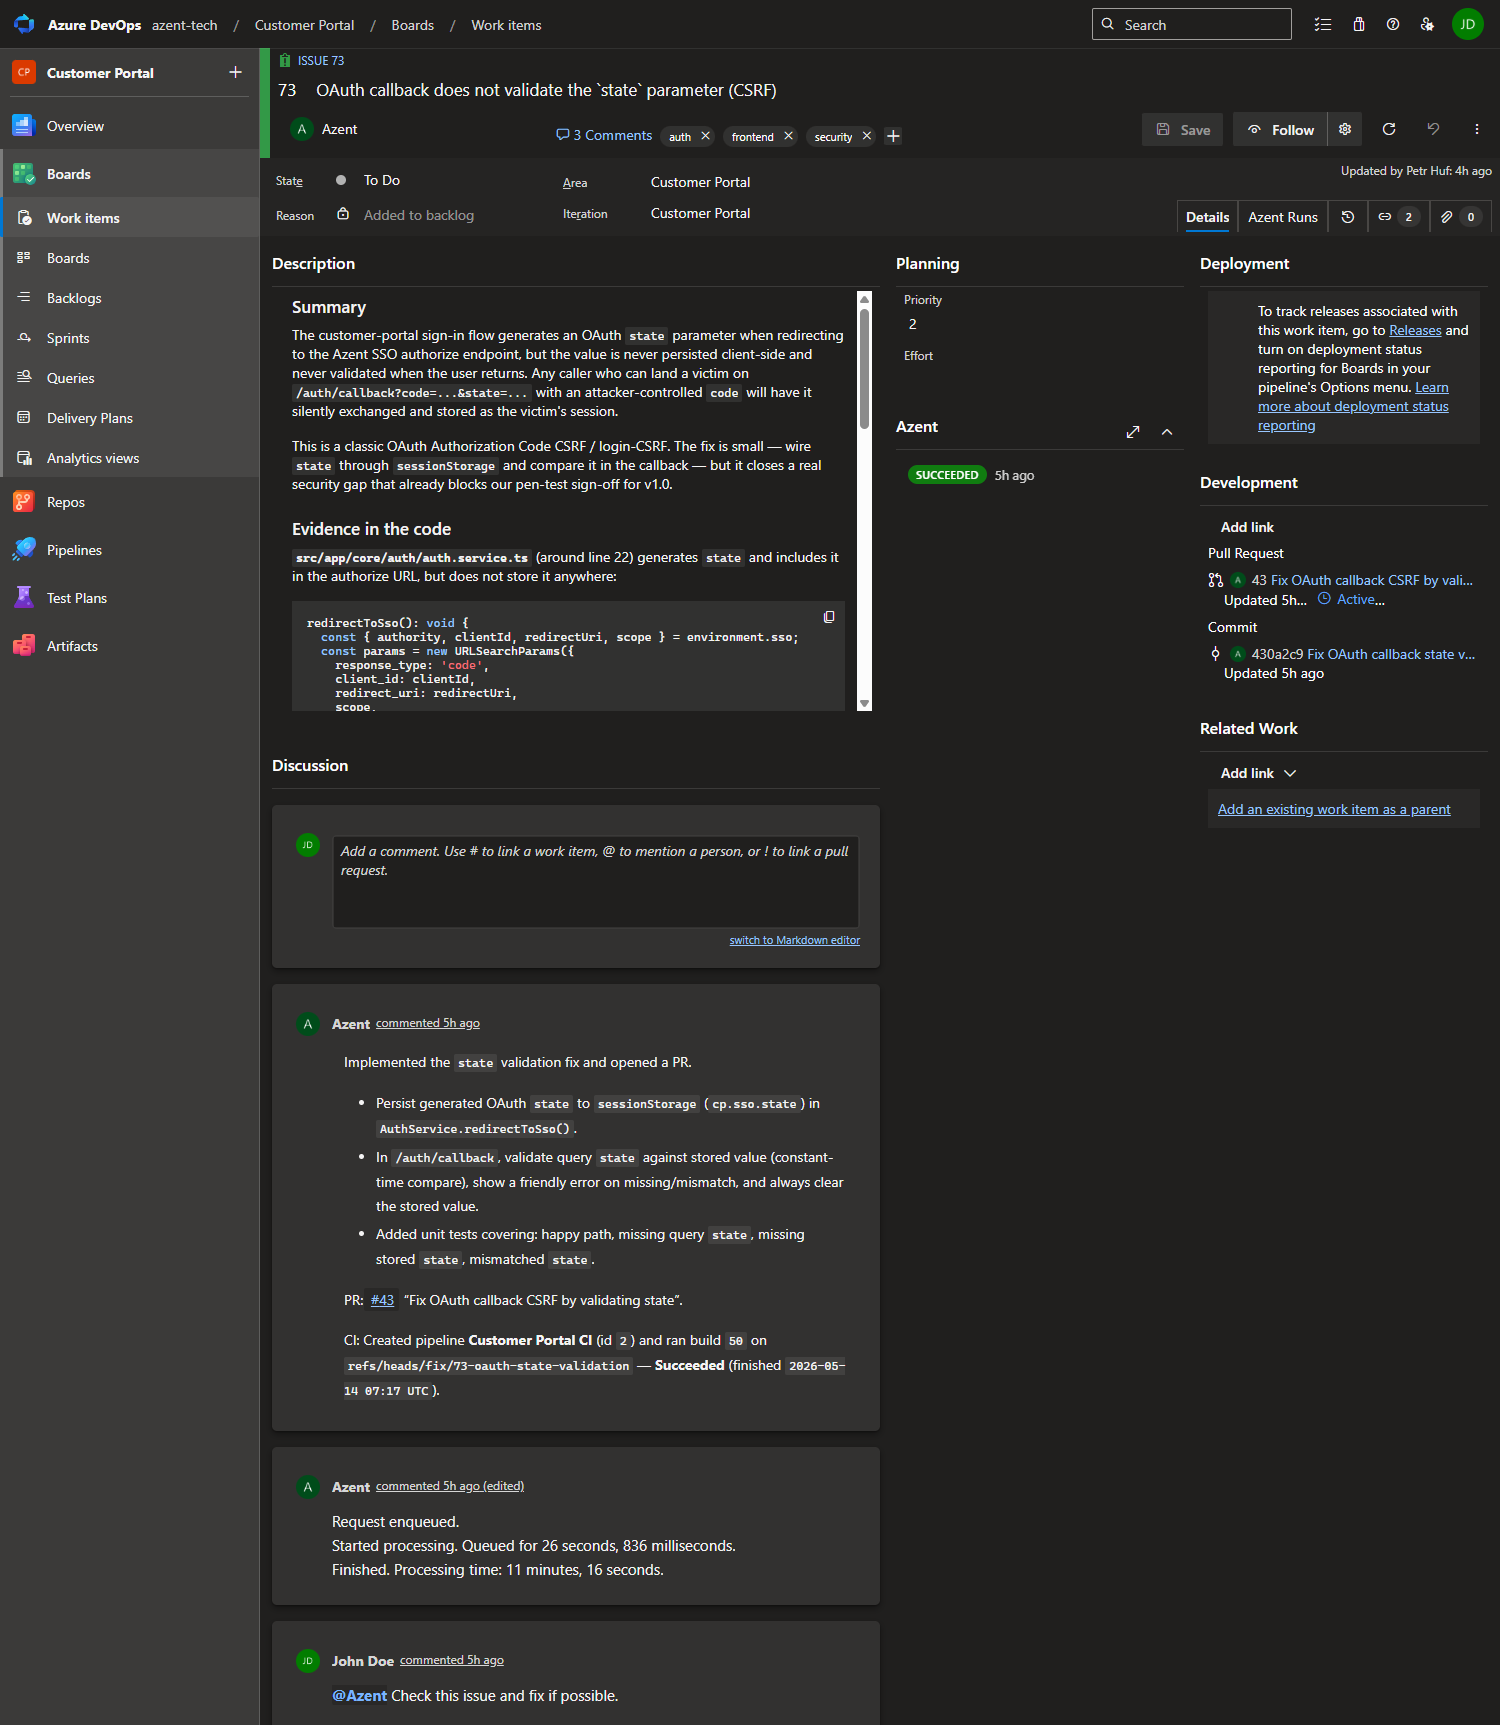Click the Search box in header

(1192, 24)
